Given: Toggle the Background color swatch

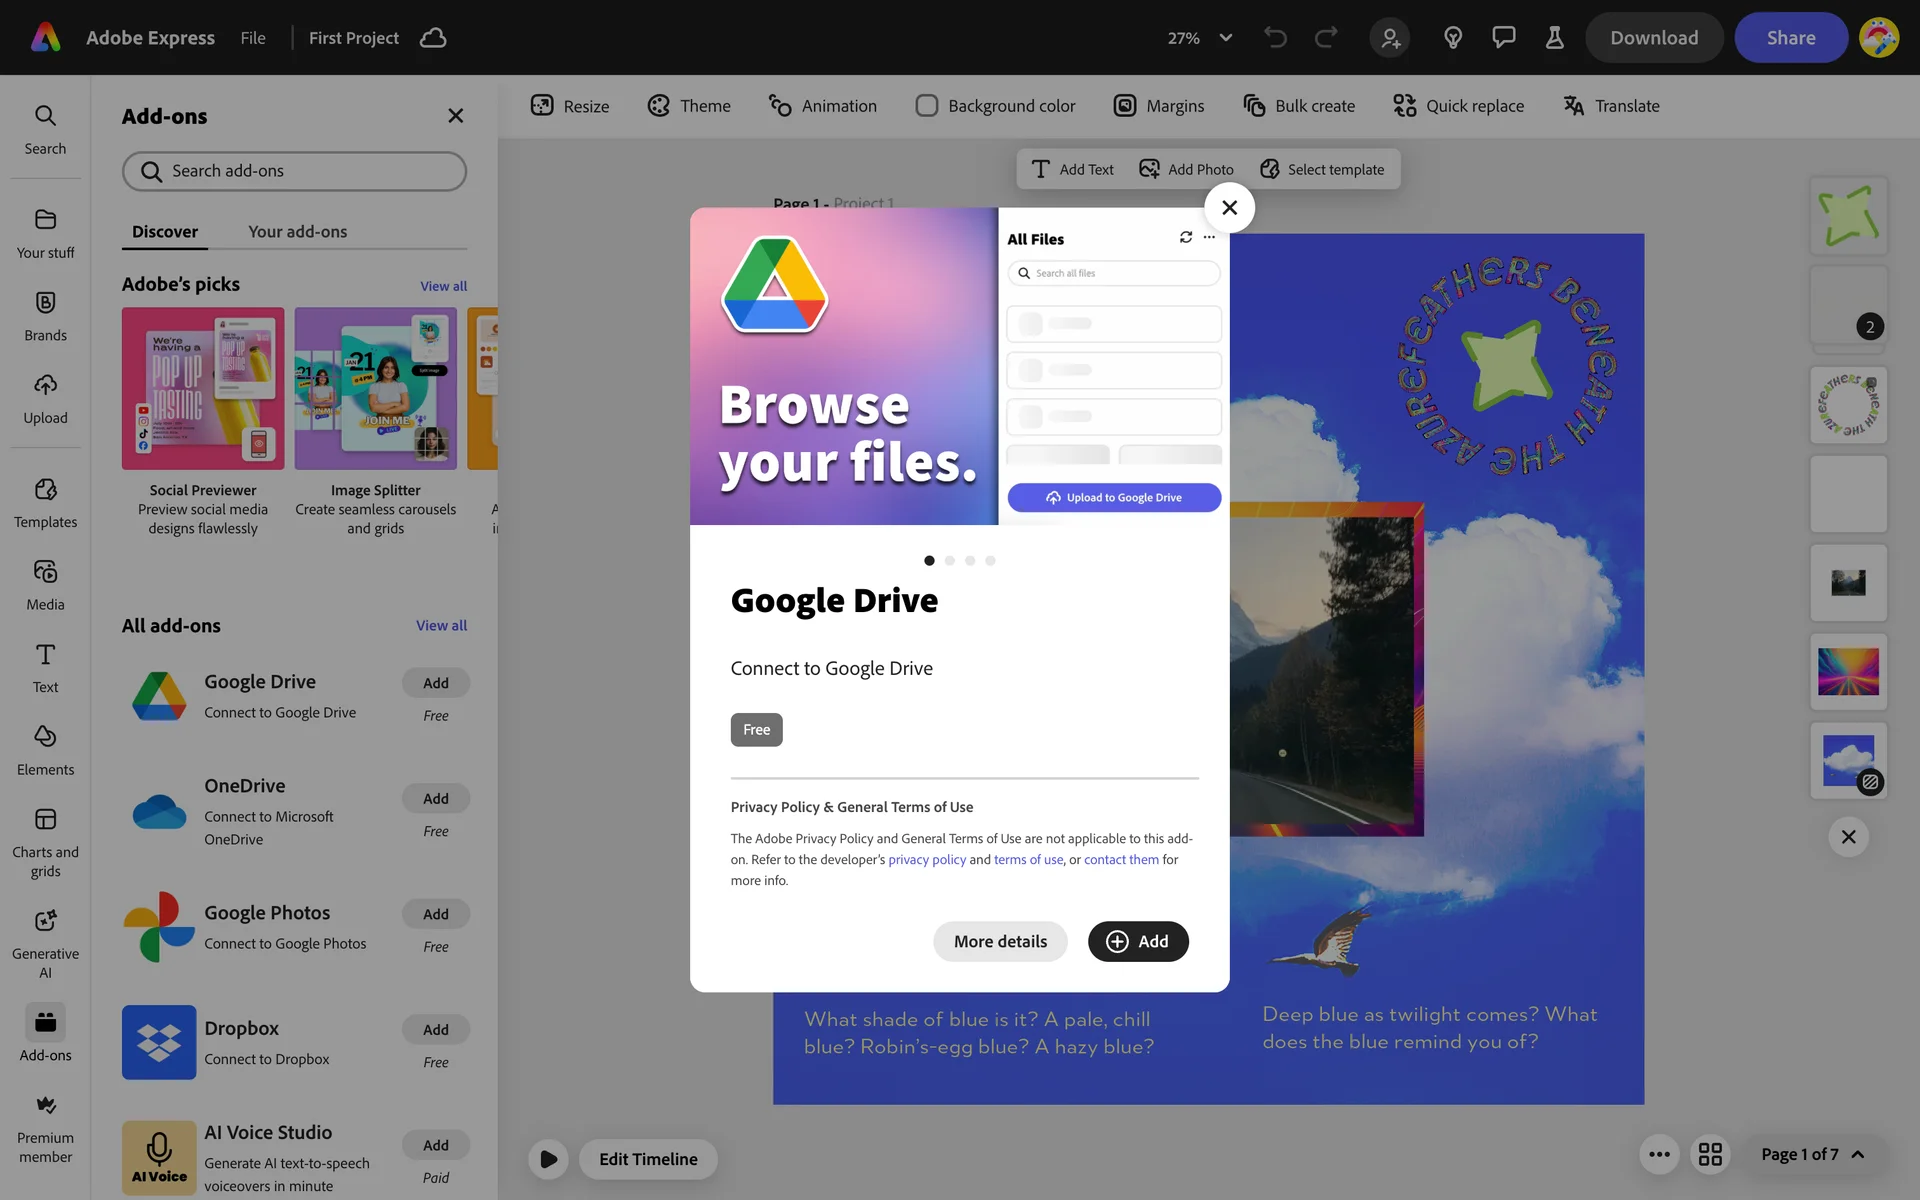Looking at the screenshot, I should click(926, 106).
